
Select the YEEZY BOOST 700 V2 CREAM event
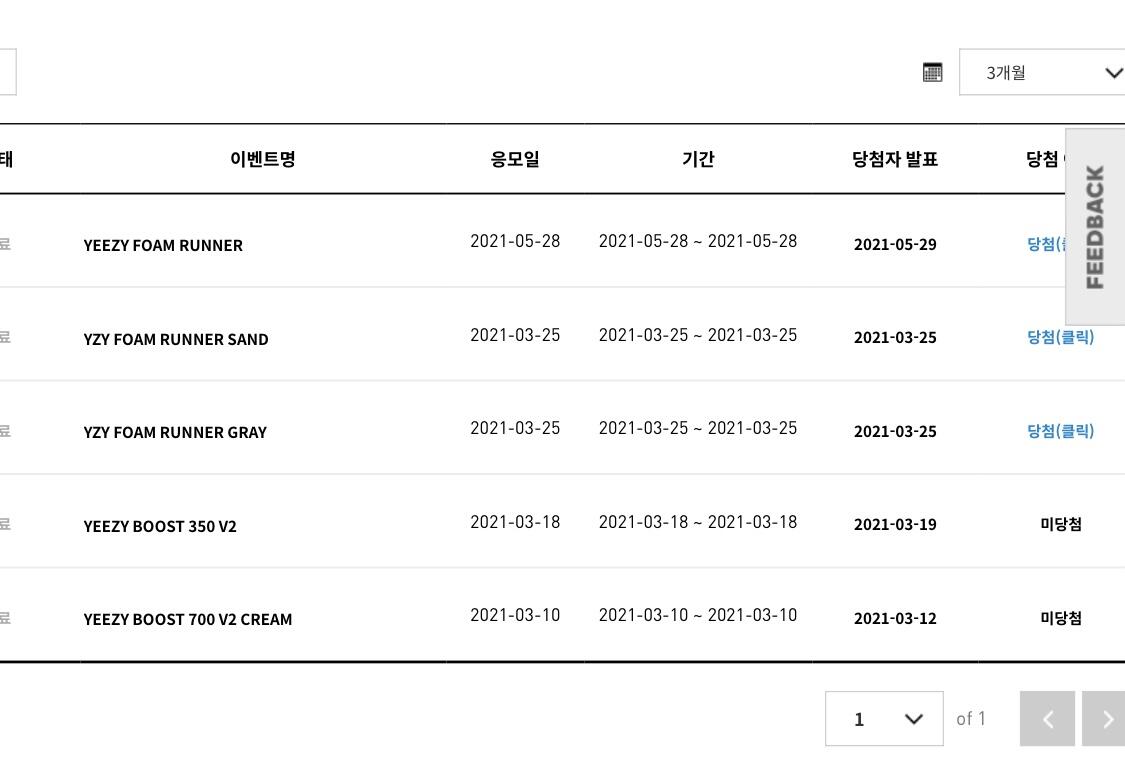coord(188,619)
